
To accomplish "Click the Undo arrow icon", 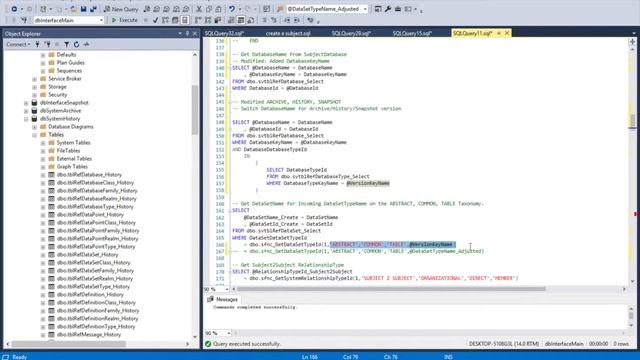I will [x=231, y=9].
